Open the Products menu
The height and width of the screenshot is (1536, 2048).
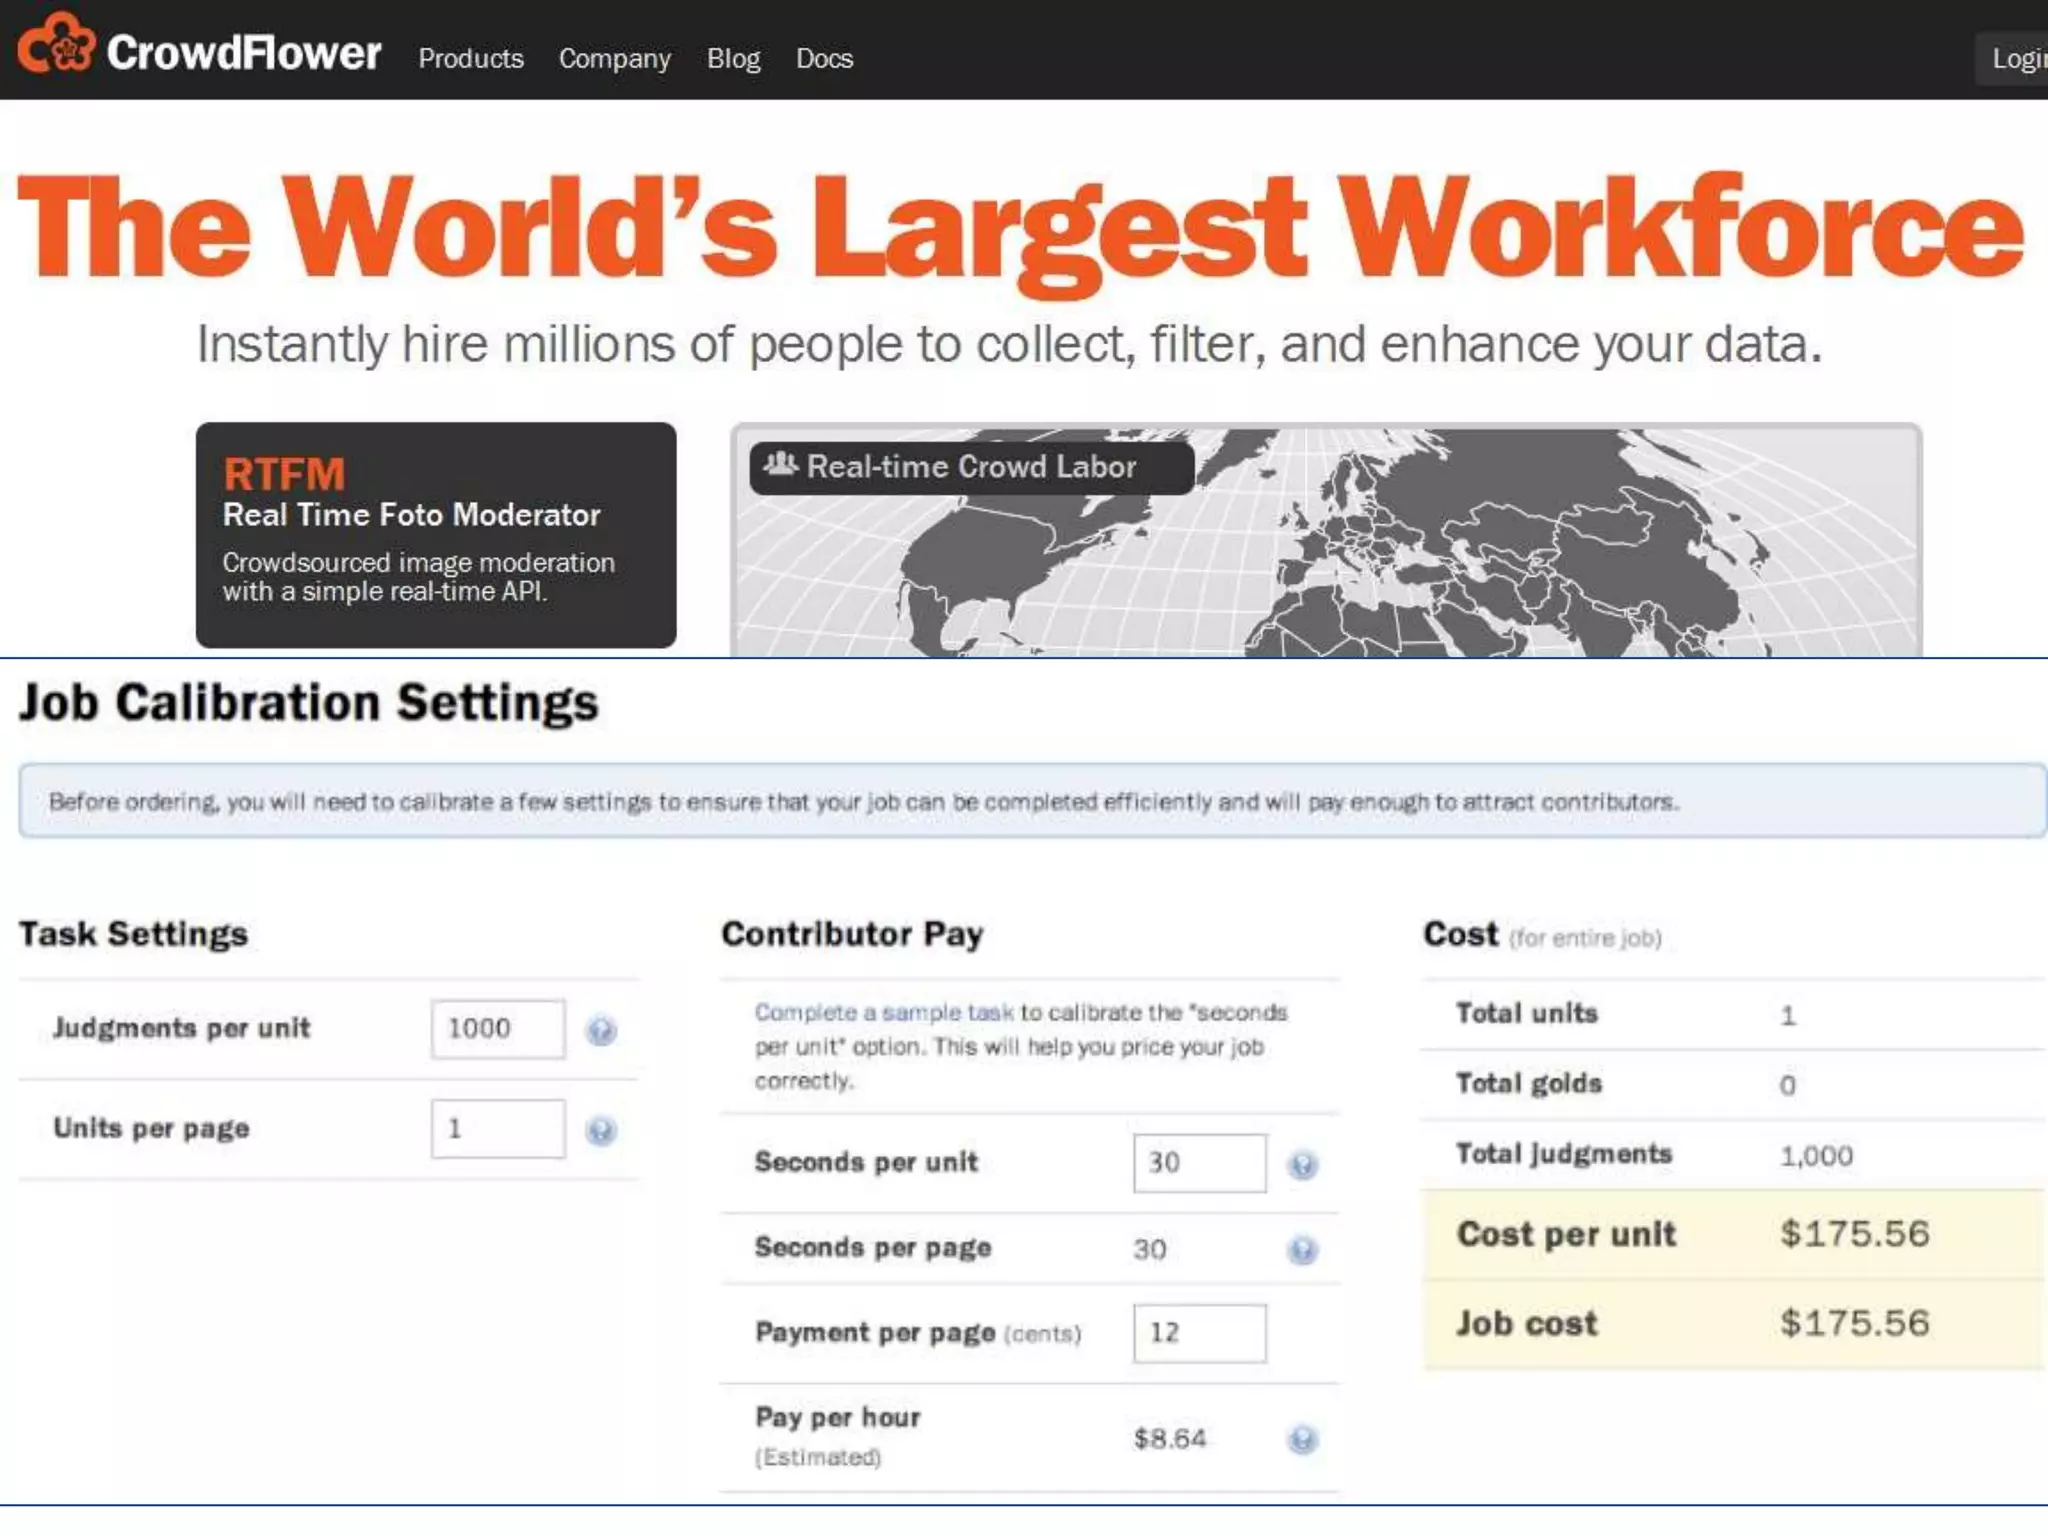click(471, 58)
